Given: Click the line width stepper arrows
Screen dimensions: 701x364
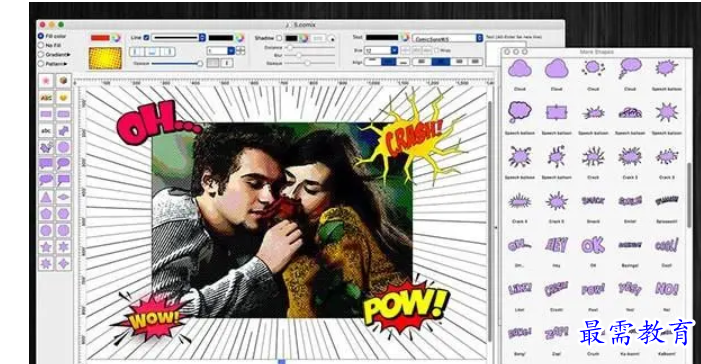Looking at the screenshot, I should pos(241,51).
